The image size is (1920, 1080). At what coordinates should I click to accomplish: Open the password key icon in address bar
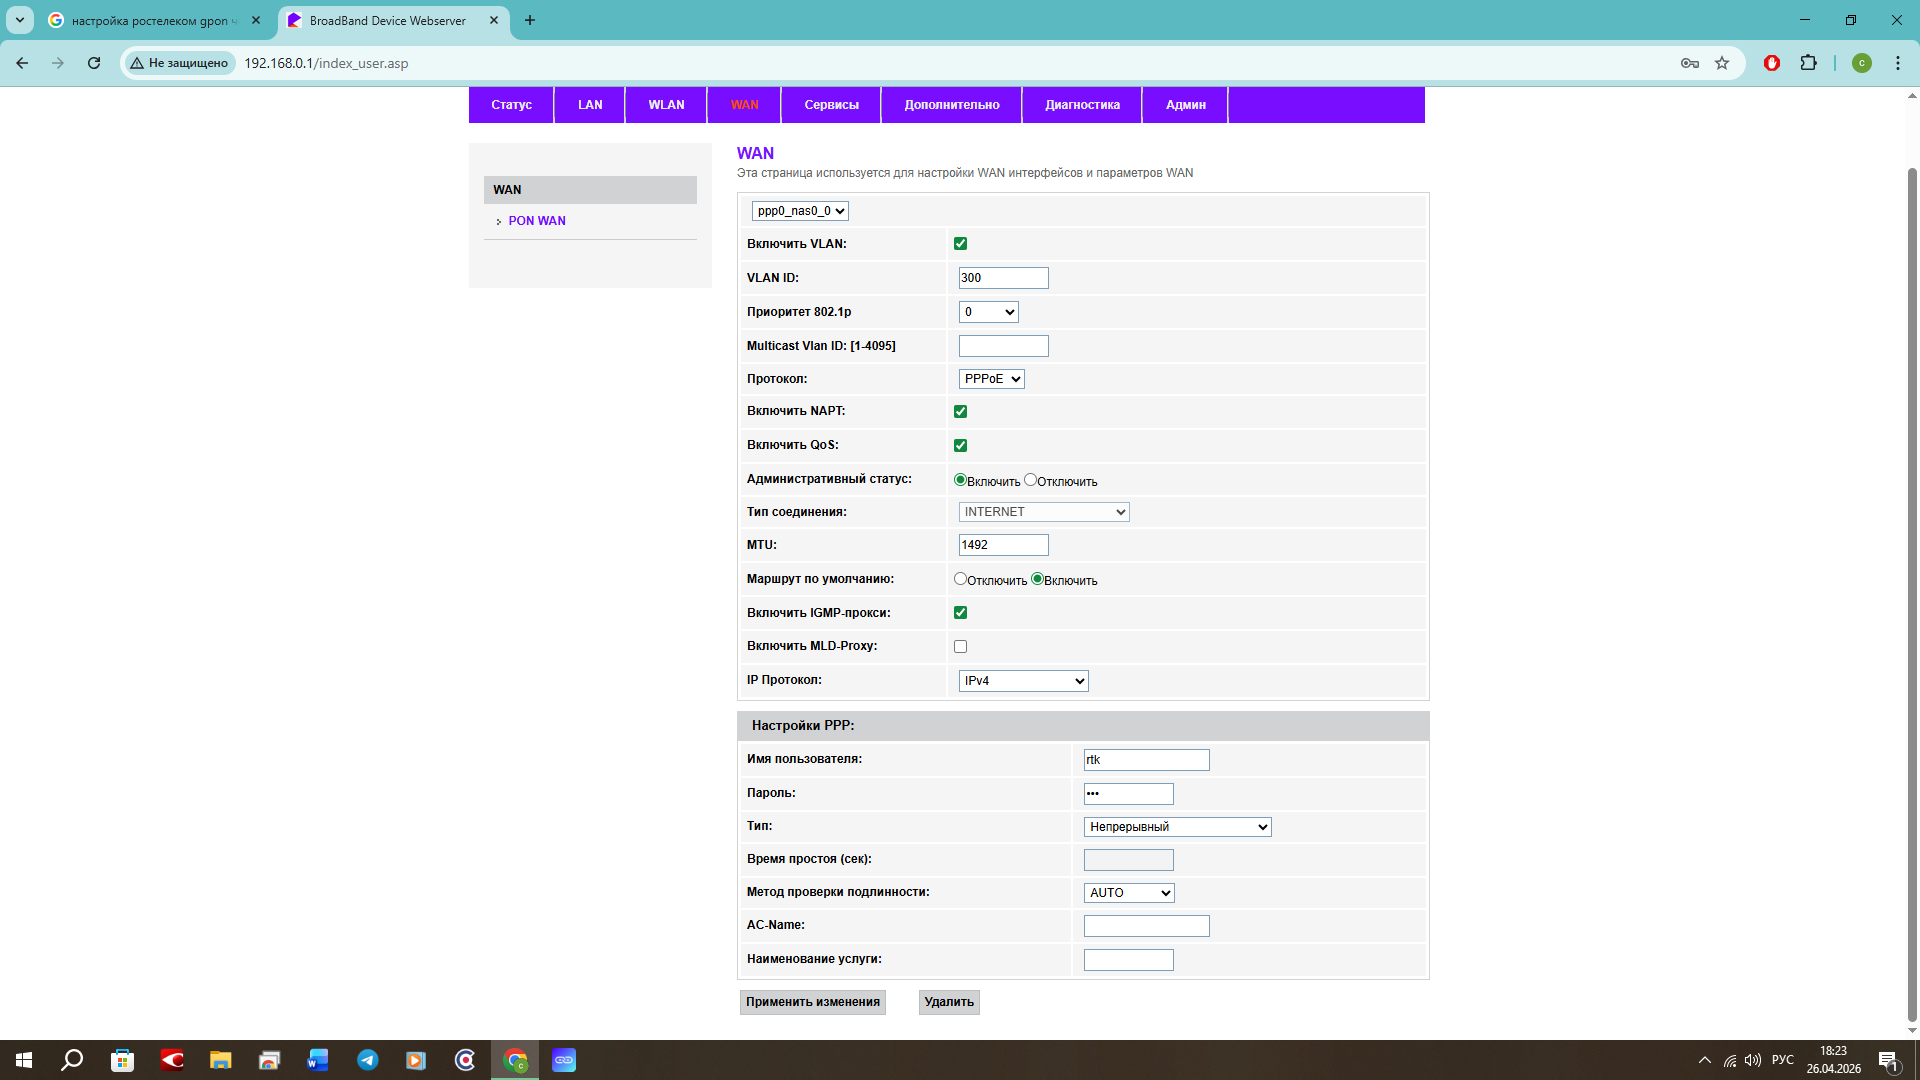coord(1690,63)
